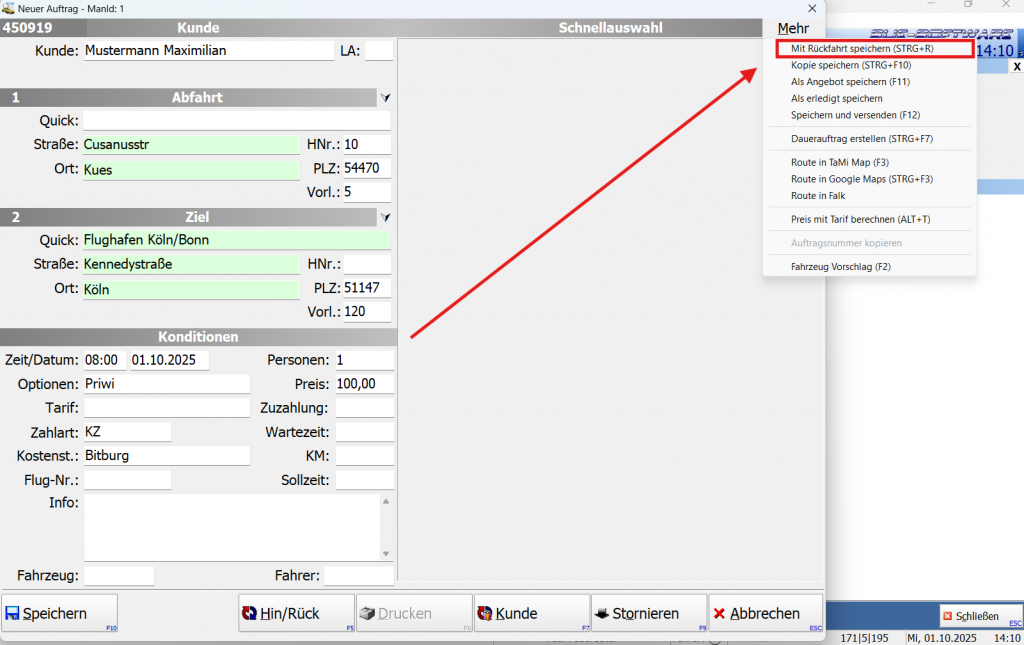1024x645 pixels.
Task: Expand the Ziel section arrow
Action: (386, 217)
